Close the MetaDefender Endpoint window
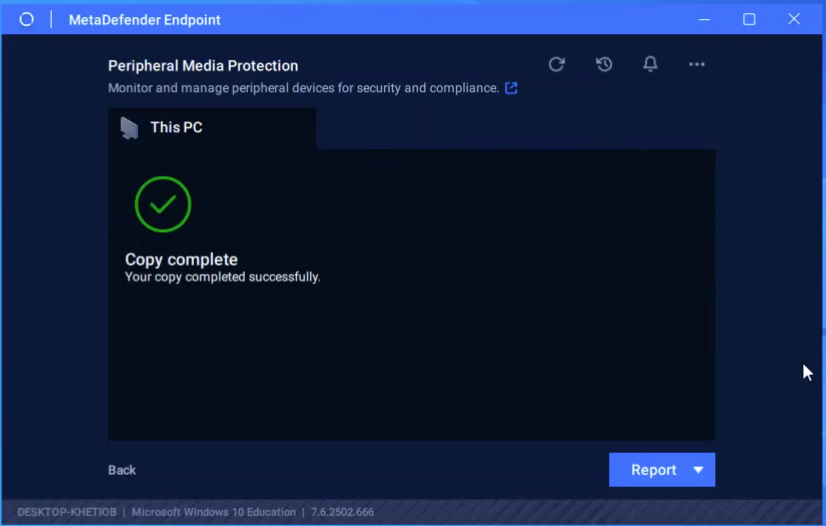 click(x=794, y=19)
